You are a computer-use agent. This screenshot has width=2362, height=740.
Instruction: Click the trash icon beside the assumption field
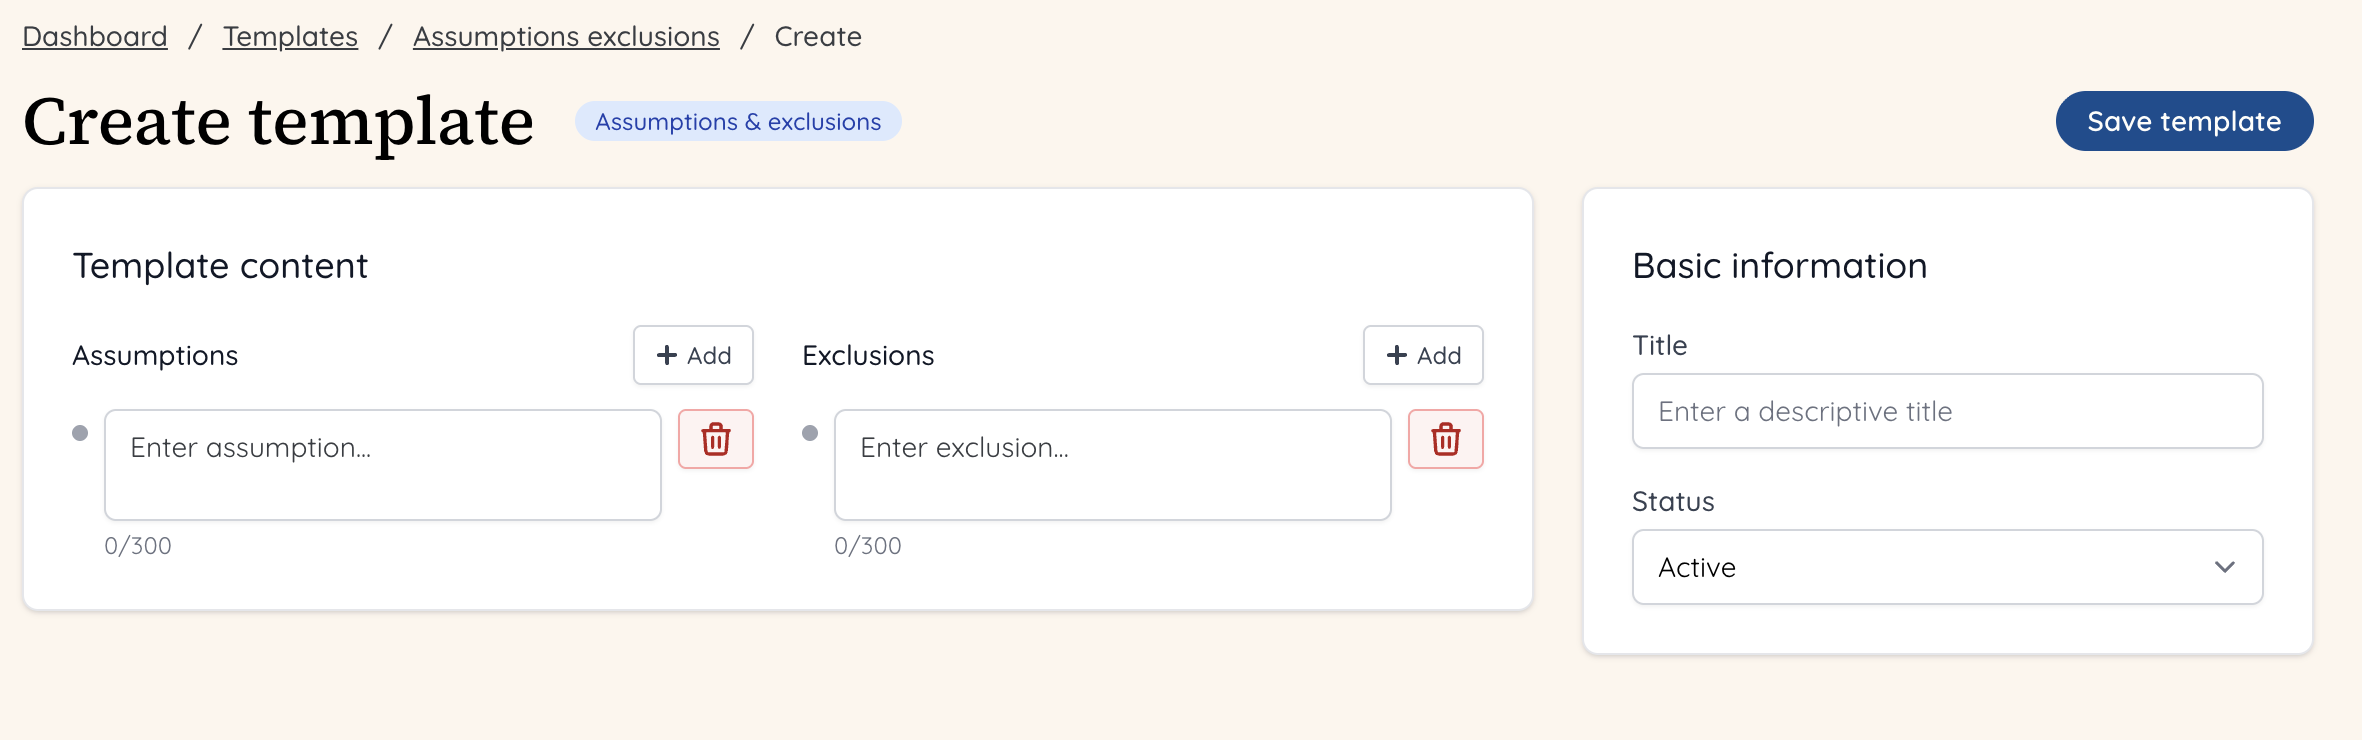pos(715,438)
